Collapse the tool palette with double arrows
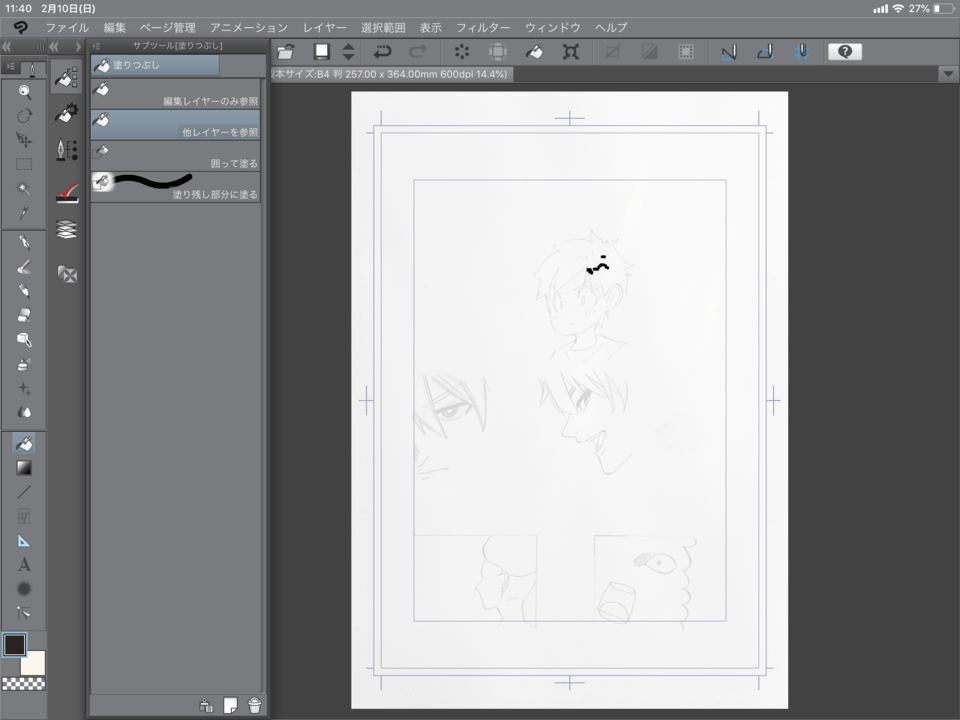 (x=8, y=46)
